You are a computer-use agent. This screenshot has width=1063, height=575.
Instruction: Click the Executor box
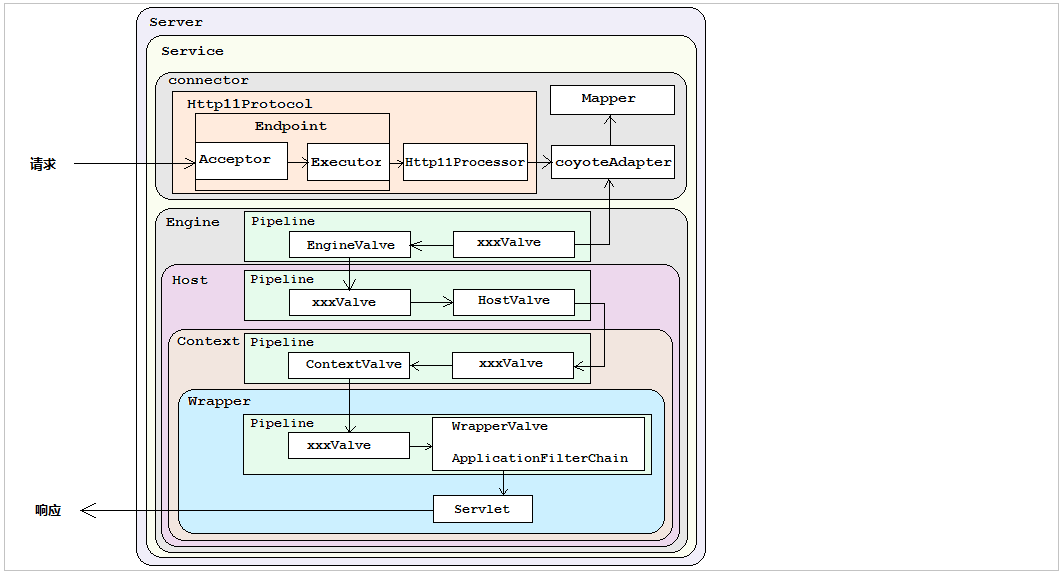coord(346,162)
